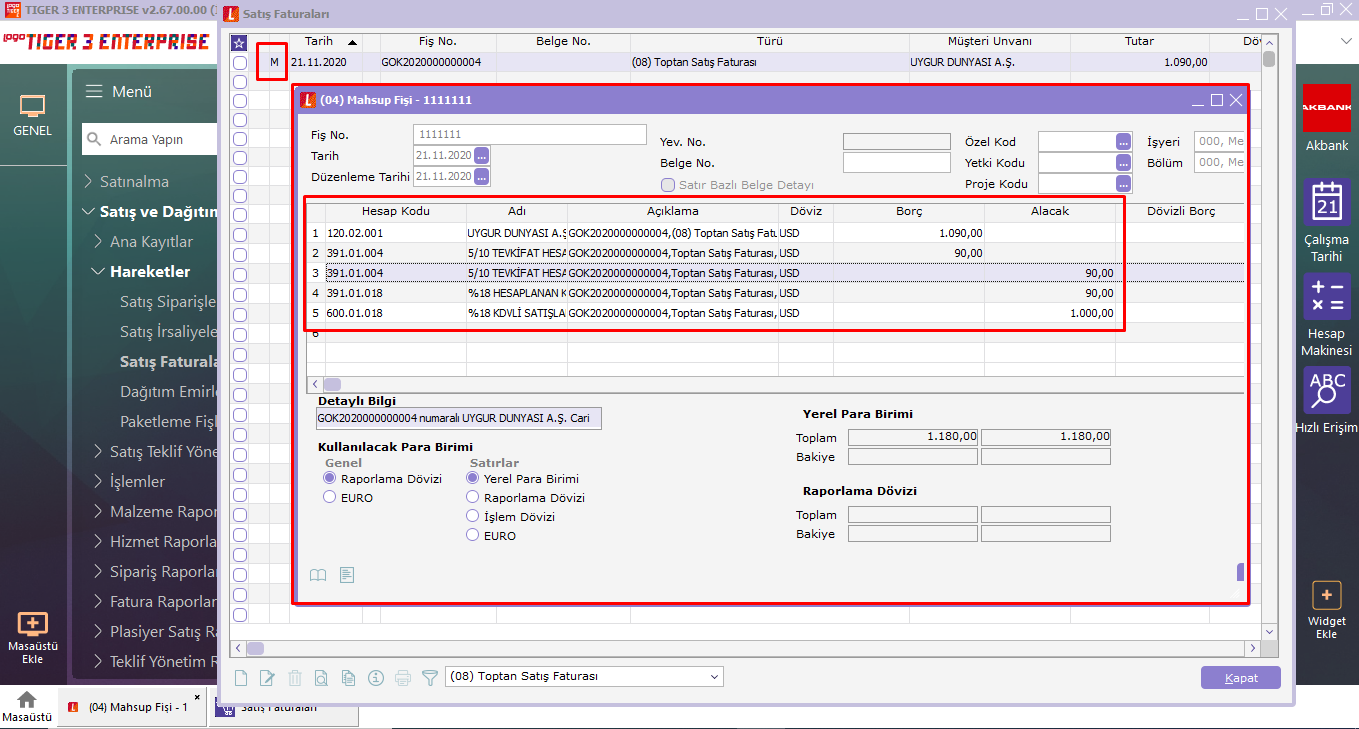Enable Satır Bazlı Belge Detayı checkbox
Image resolution: width=1359 pixels, height=729 pixels.
tap(668, 185)
